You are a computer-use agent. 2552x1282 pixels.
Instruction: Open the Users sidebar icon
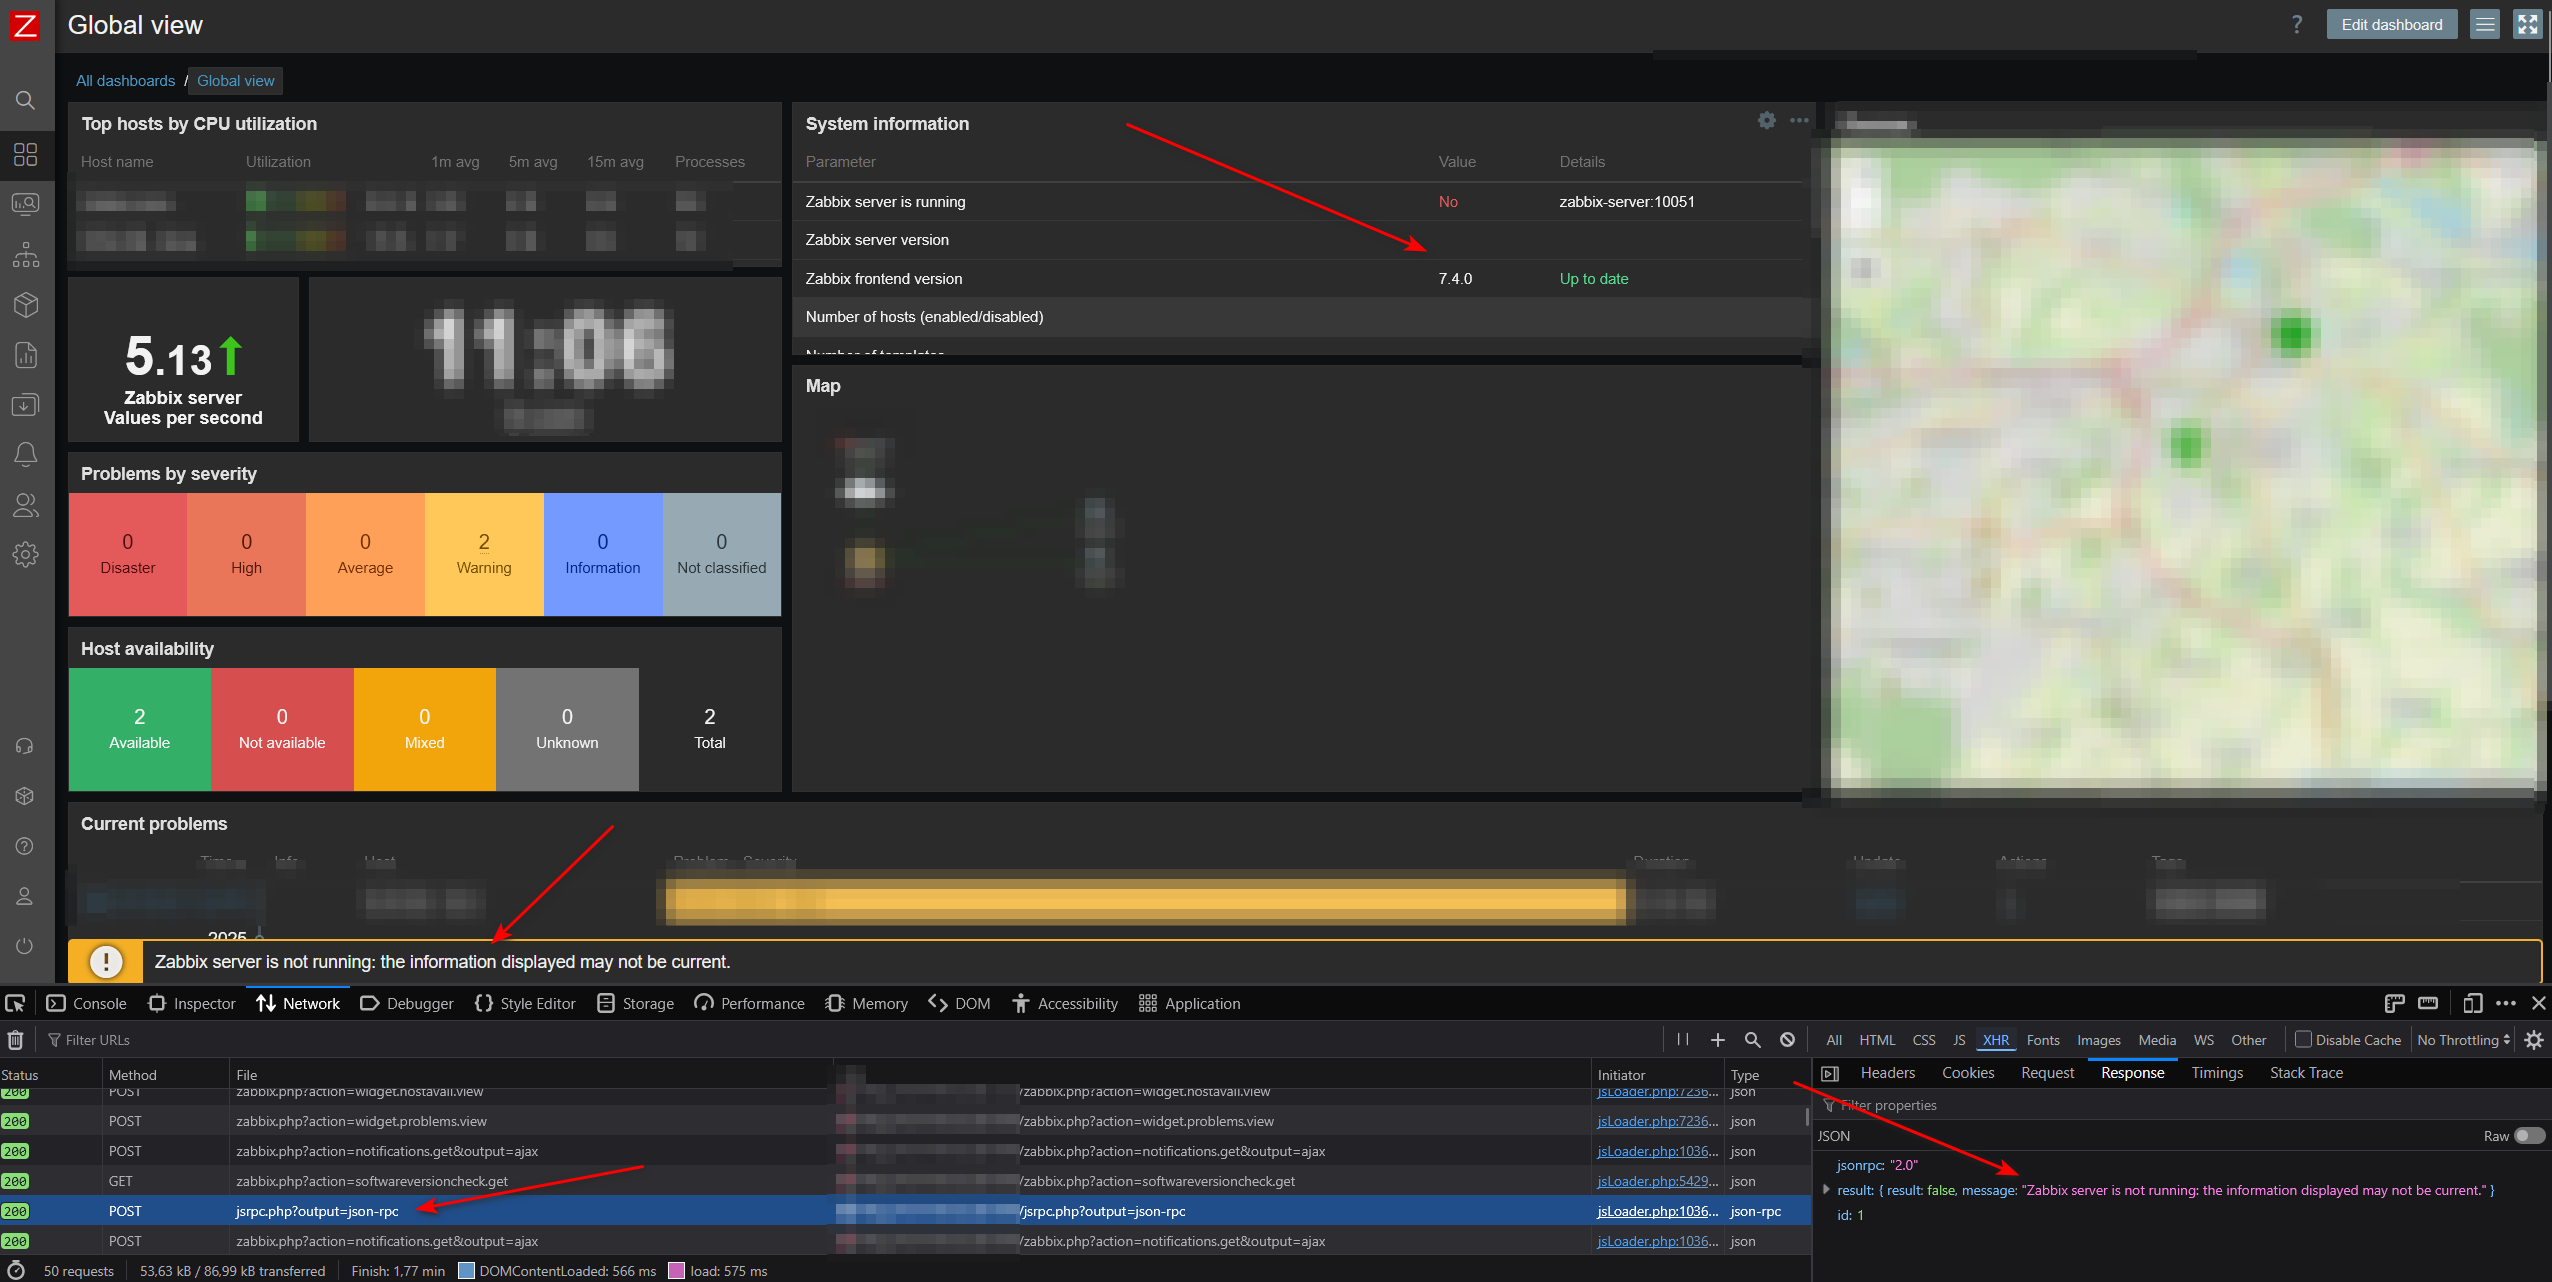tap(25, 505)
